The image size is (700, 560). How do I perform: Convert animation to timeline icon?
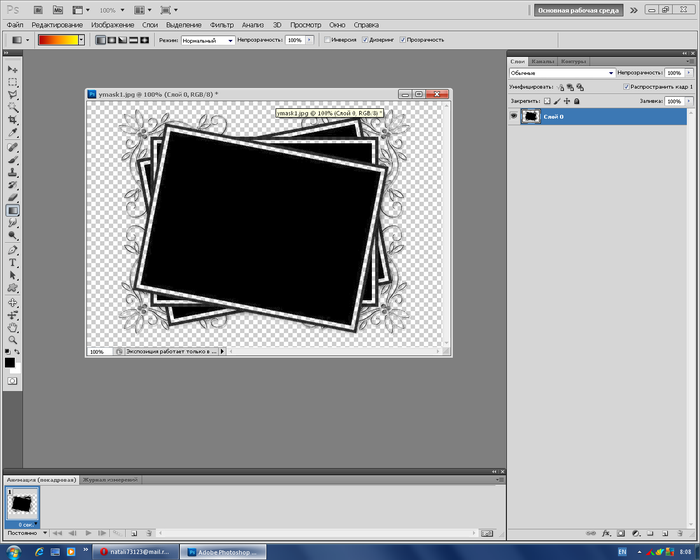(487, 533)
